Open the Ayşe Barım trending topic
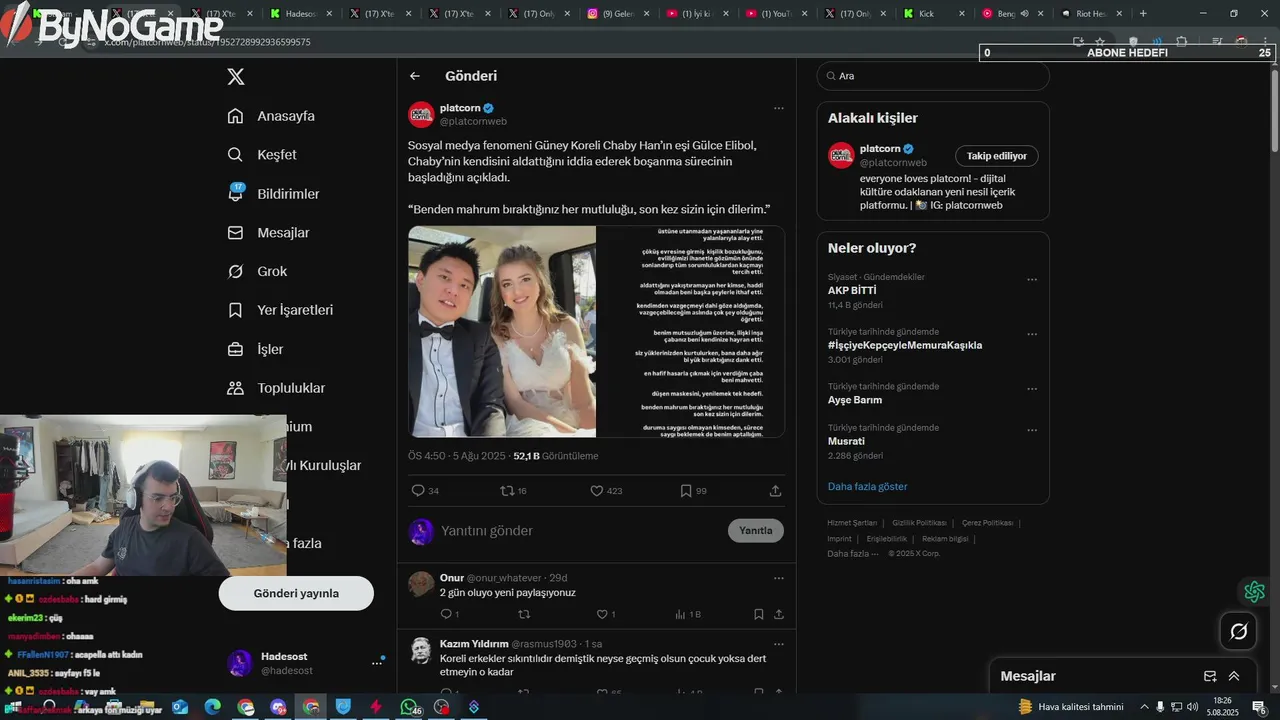This screenshot has width=1280, height=720. [x=855, y=400]
